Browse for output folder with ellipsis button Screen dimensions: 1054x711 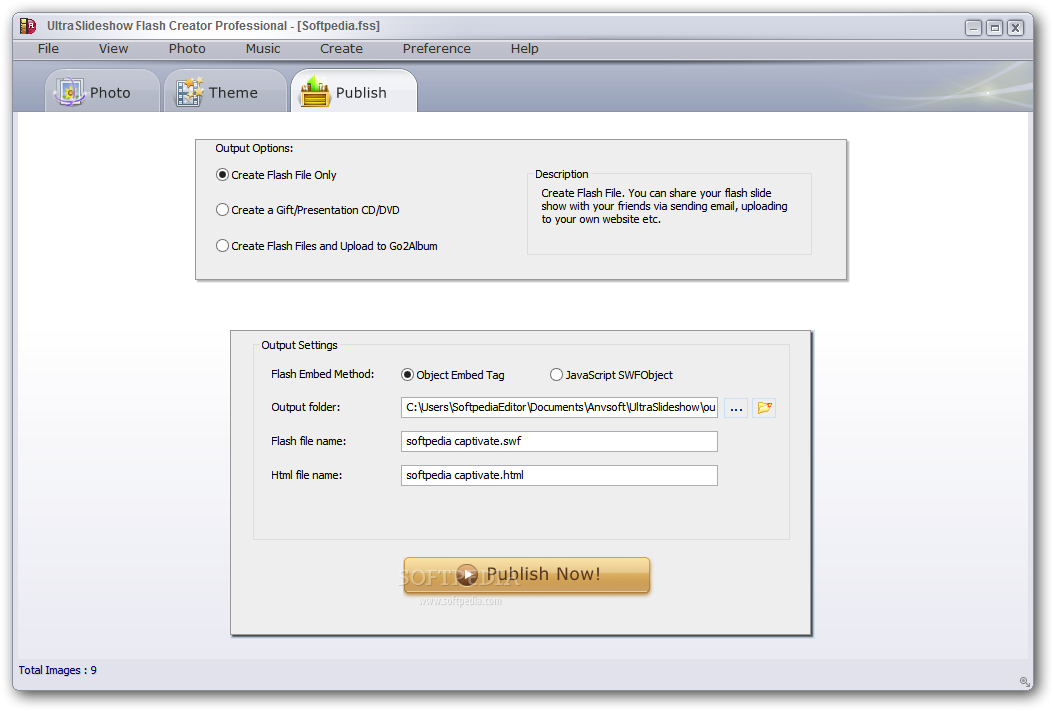tap(736, 408)
